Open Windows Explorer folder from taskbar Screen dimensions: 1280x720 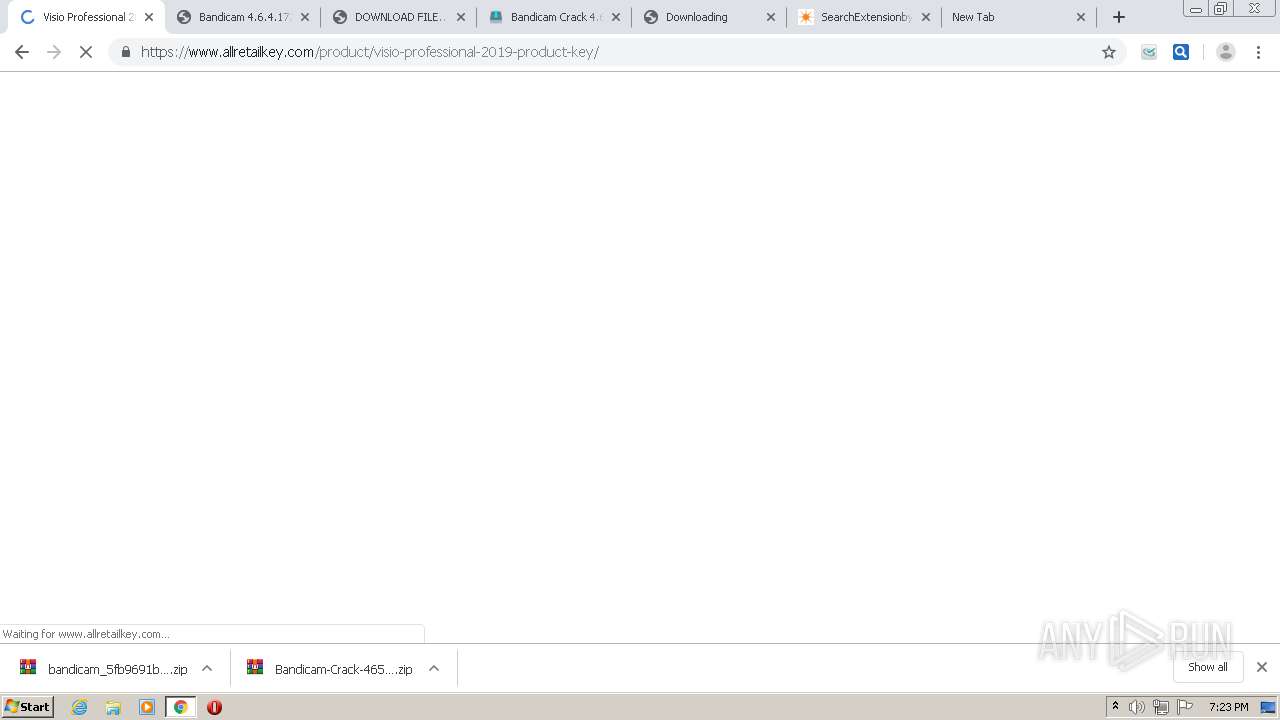pos(113,707)
